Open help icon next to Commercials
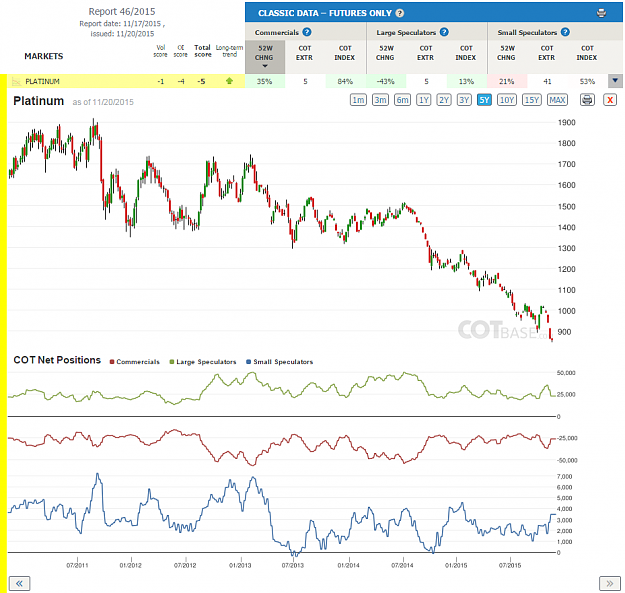The image size is (625, 593). click(307, 32)
